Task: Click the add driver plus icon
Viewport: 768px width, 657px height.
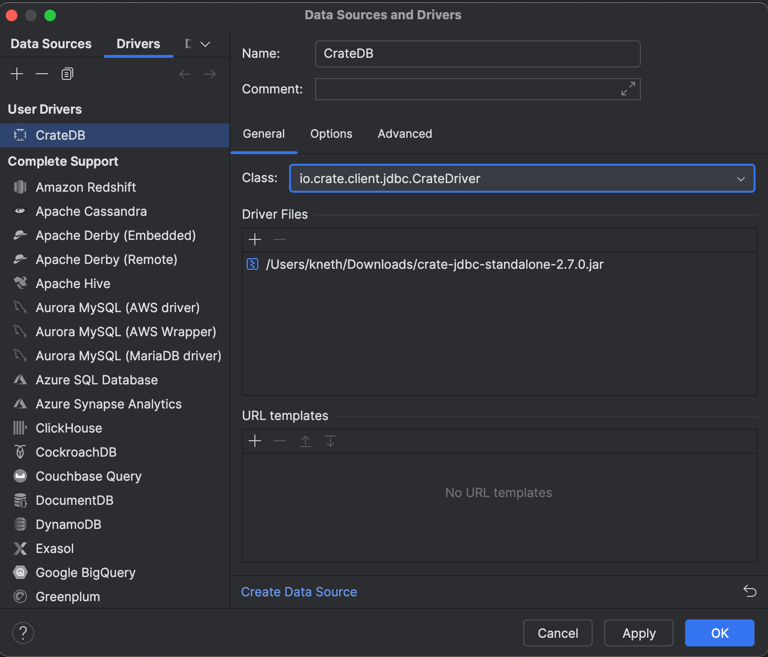Action: coord(17,74)
